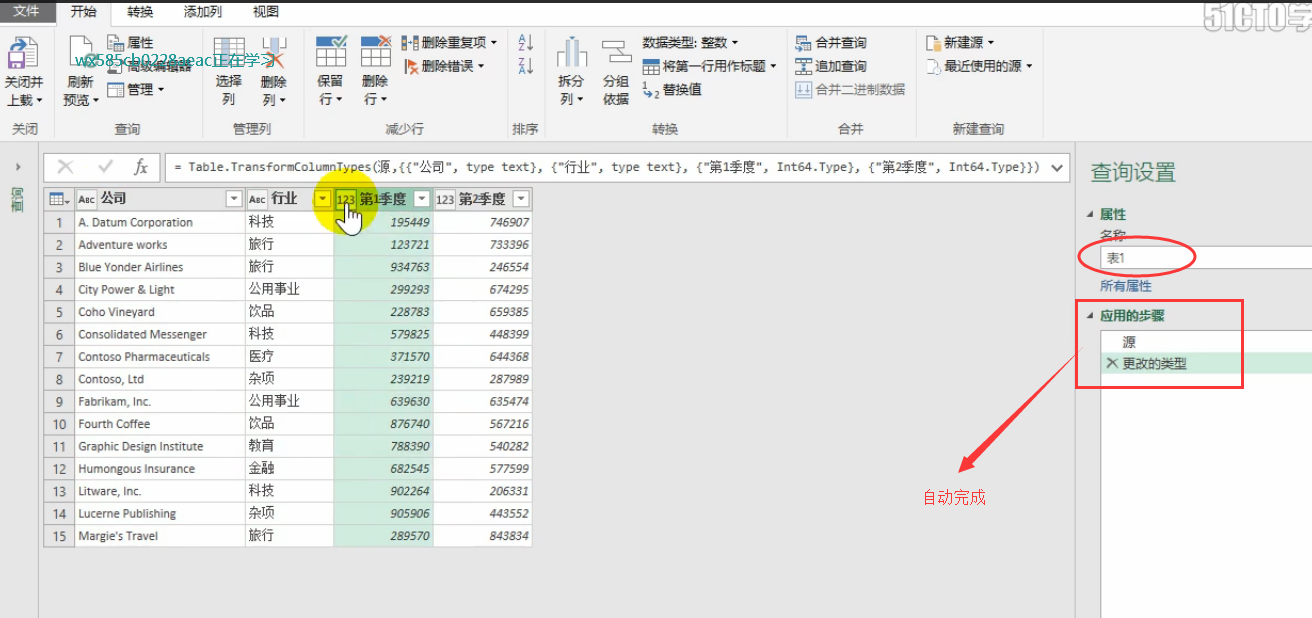Image resolution: width=1312 pixels, height=618 pixels.
Task: Click 合并查询 merge queries
Action: (831, 43)
